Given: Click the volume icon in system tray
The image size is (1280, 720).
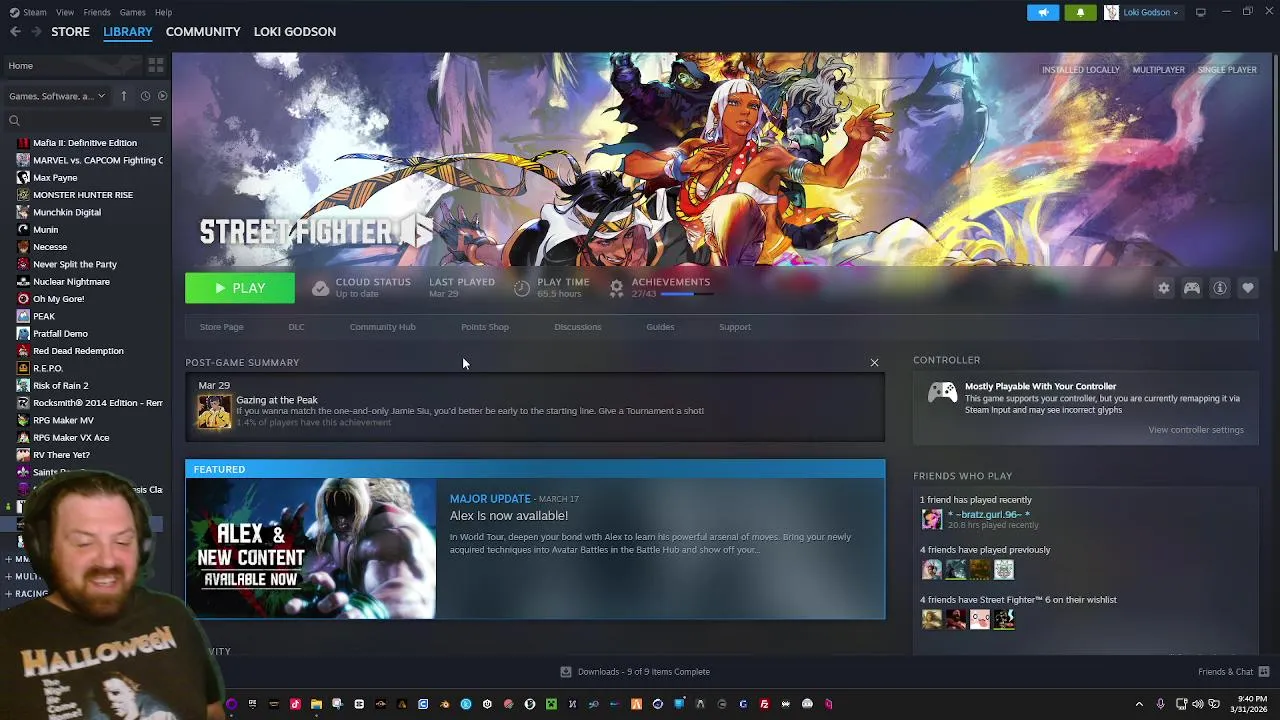Looking at the screenshot, I should coord(1198,704).
